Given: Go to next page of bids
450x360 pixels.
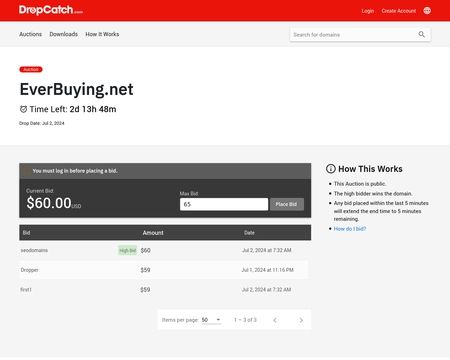Looking at the screenshot, I should pyautogui.click(x=301, y=320).
